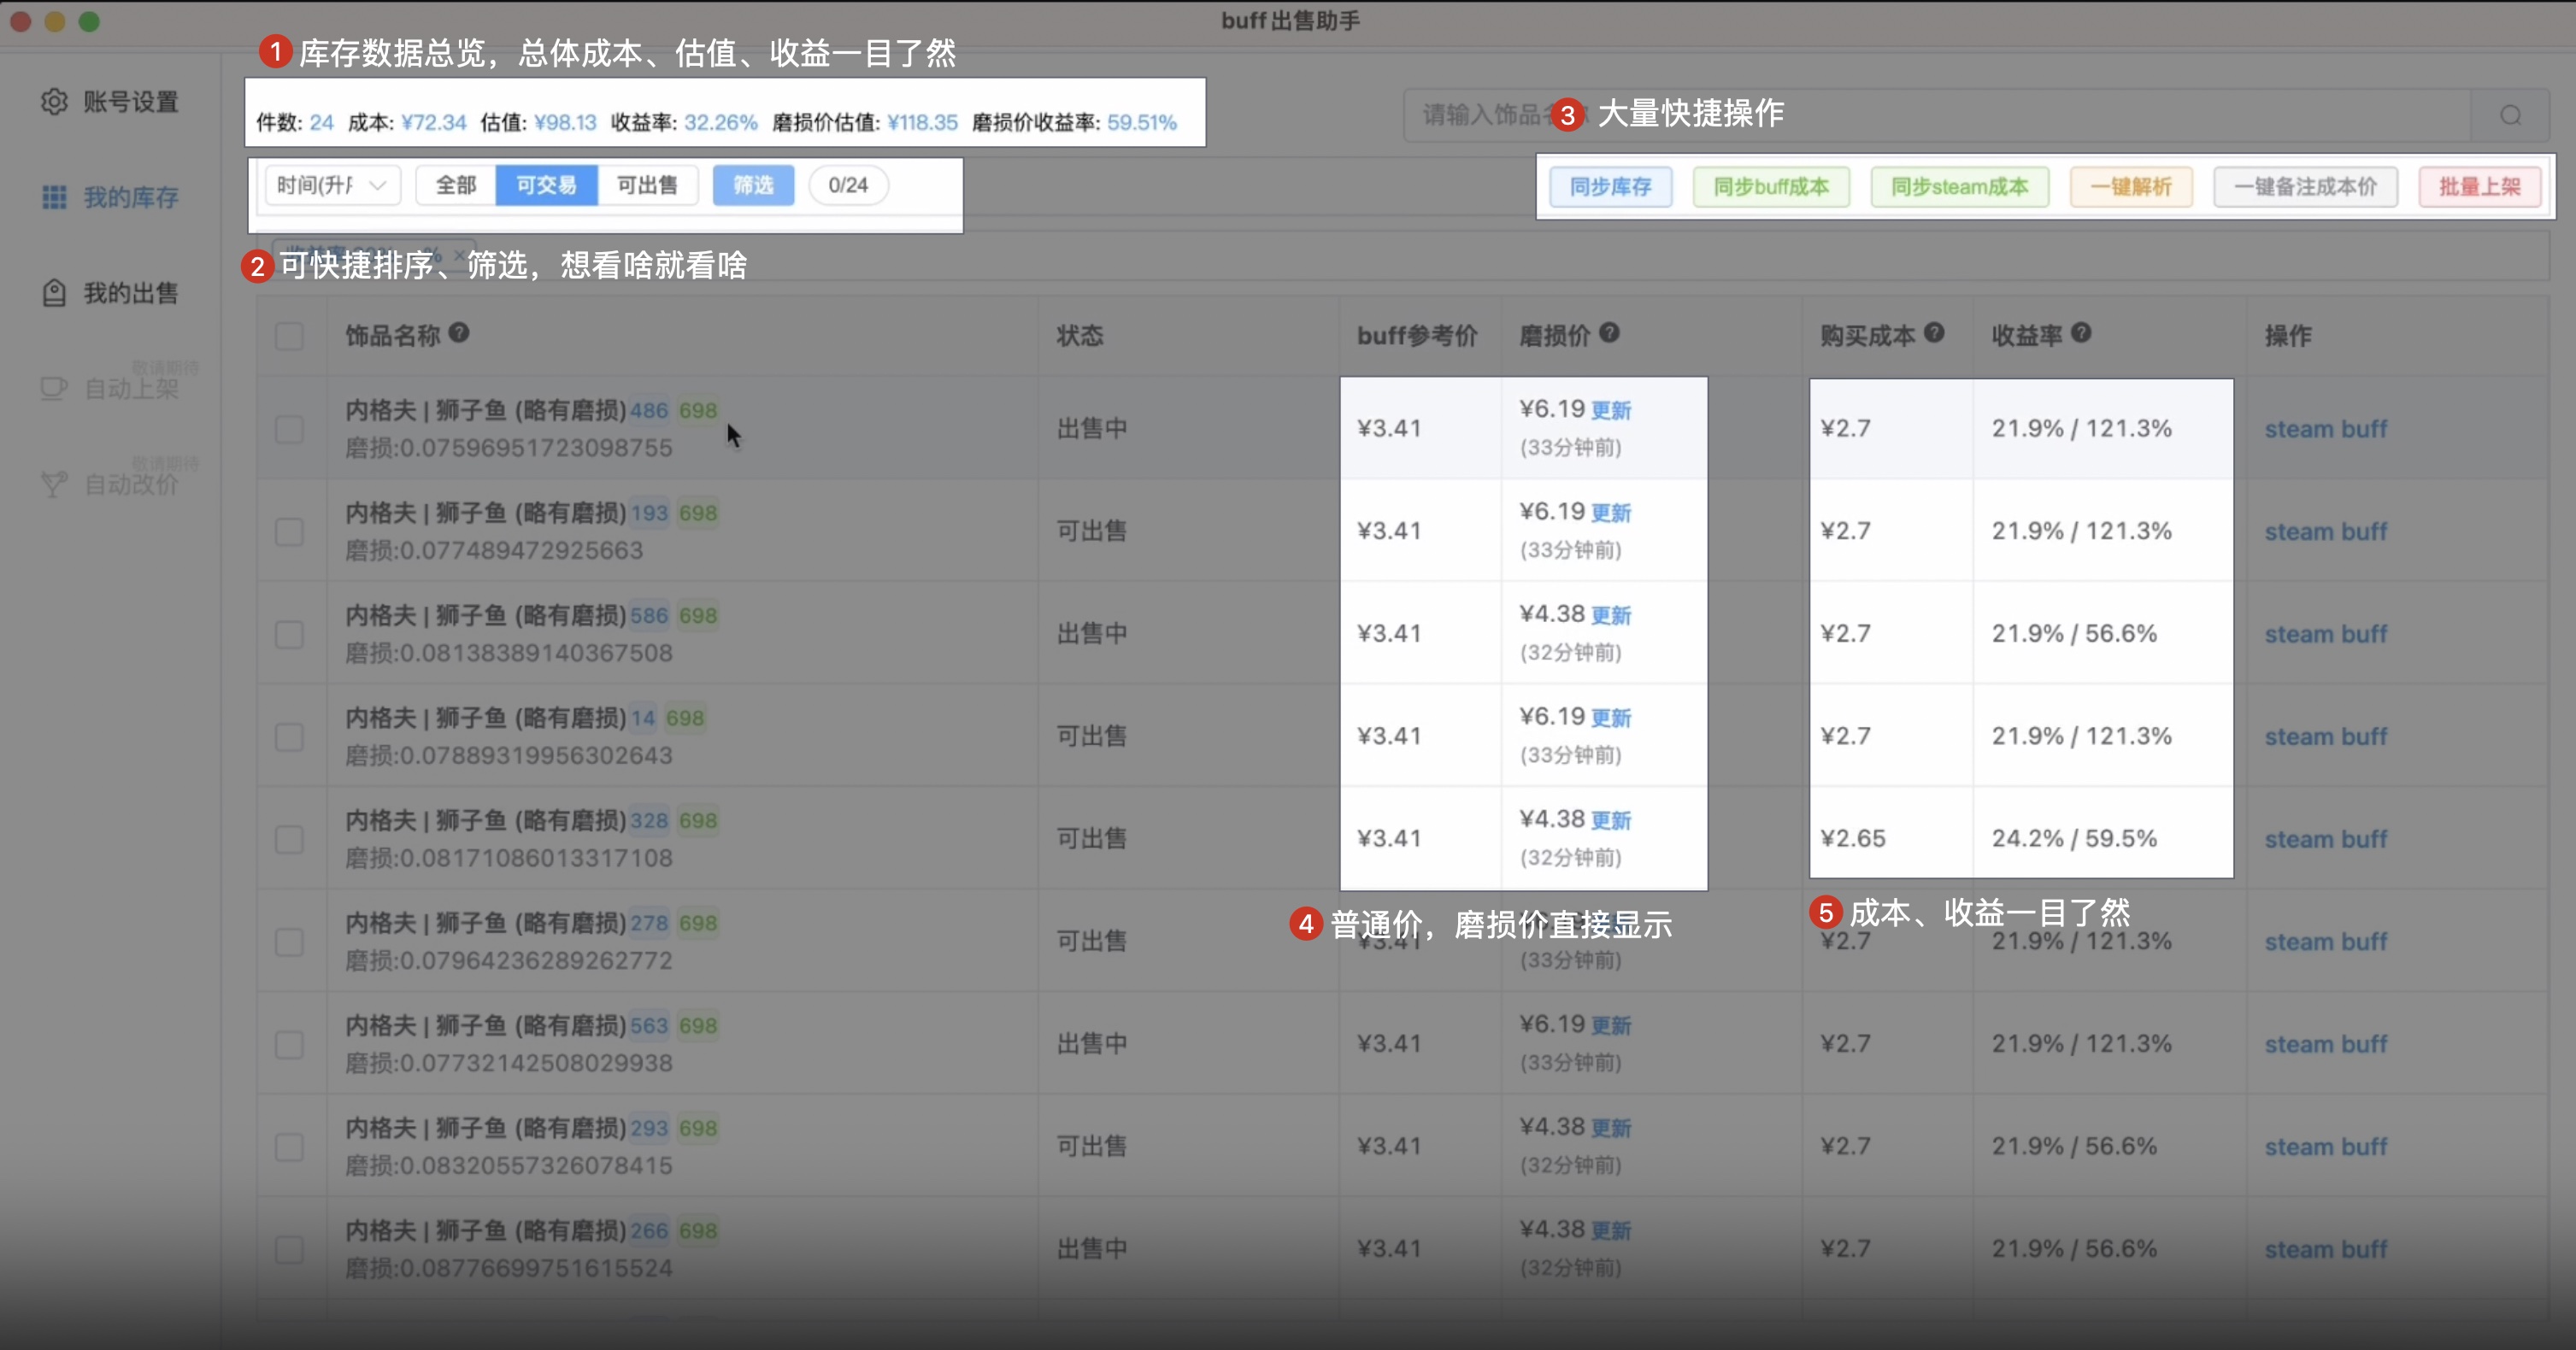Click the 一键备注成本价 button

click(x=2306, y=187)
